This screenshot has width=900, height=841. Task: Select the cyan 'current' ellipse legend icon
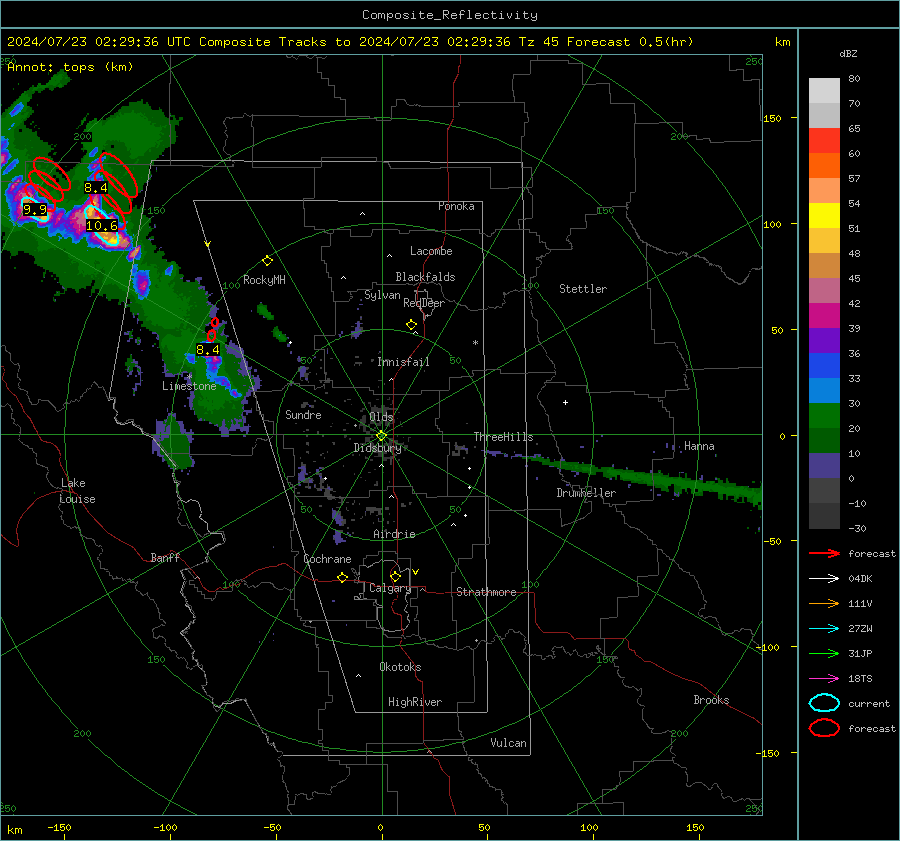824,703
